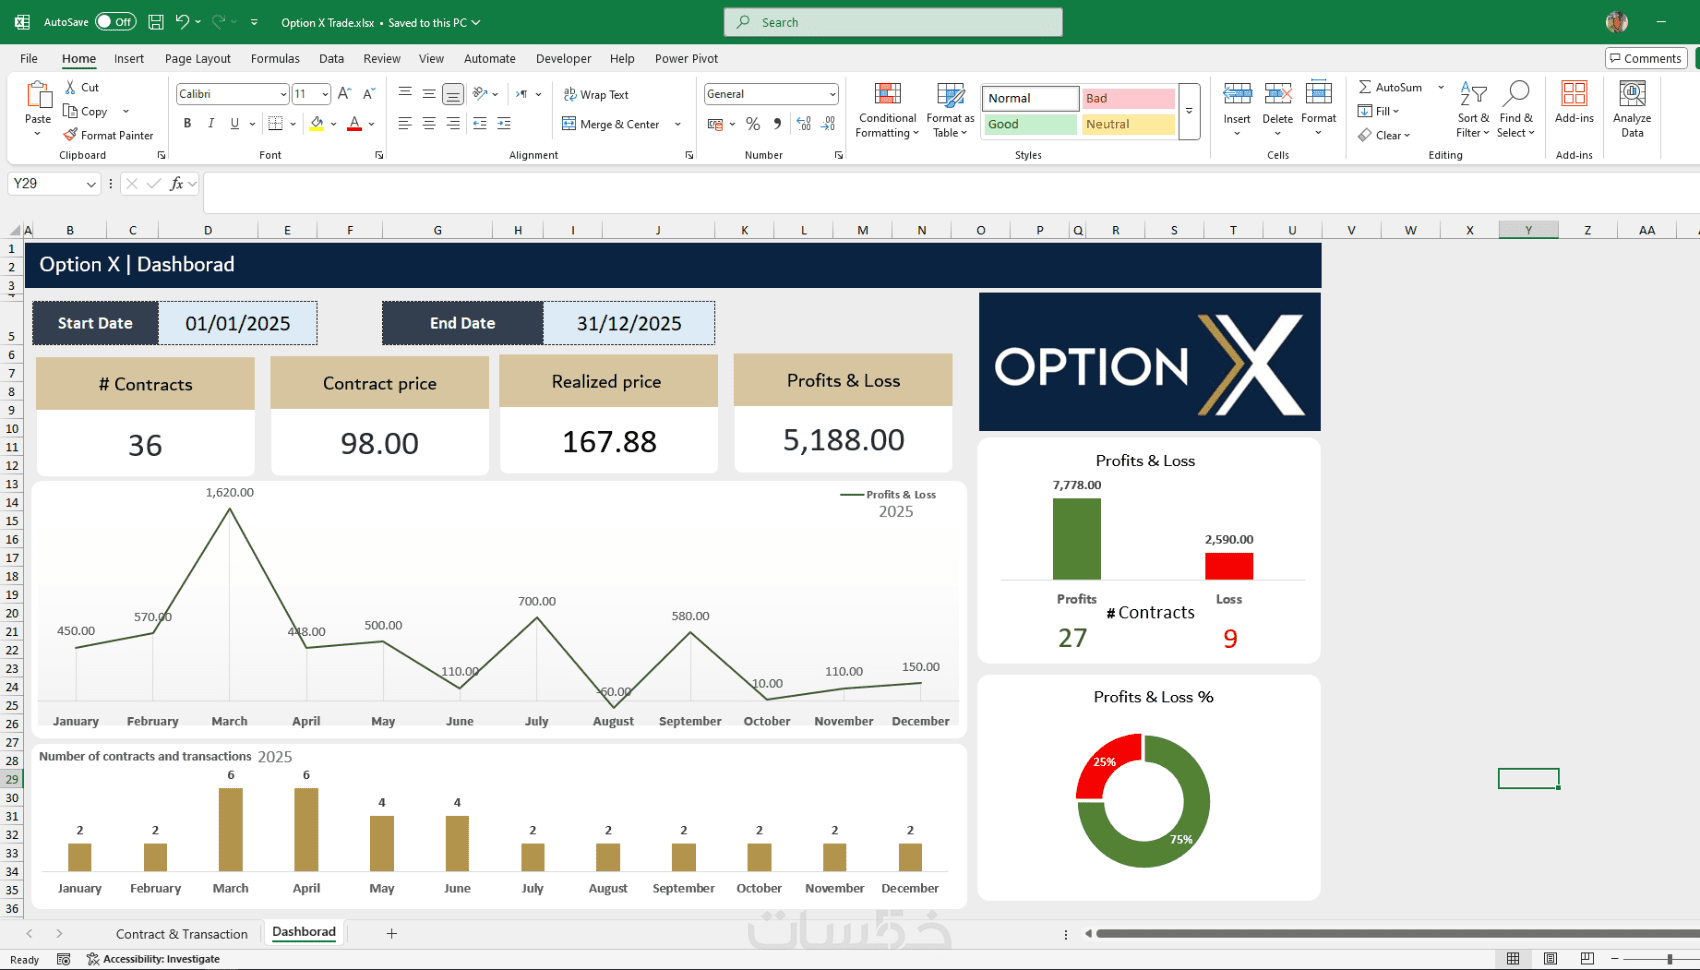Click the Search box in title bar
The width and height of the screenshot is (1700, 970).
(x=893, y=22)
